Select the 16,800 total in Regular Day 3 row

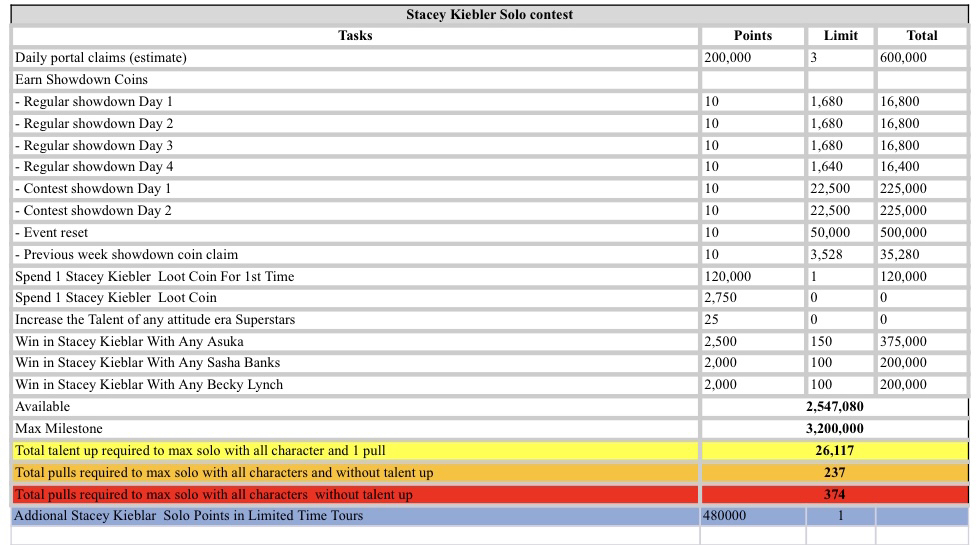[x=922, y=145]
